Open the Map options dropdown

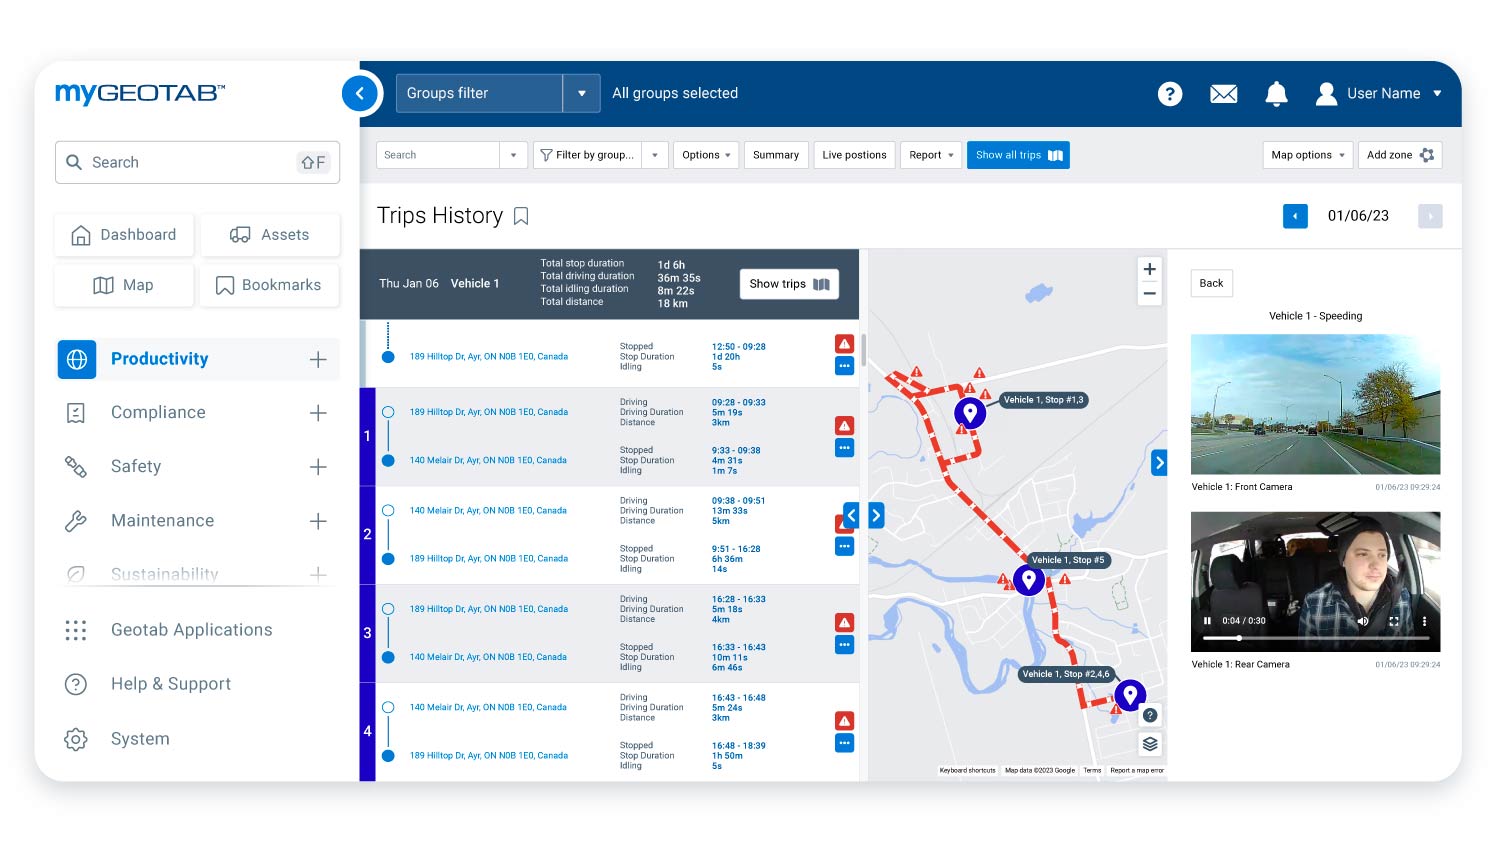(x=1307, y=155)
